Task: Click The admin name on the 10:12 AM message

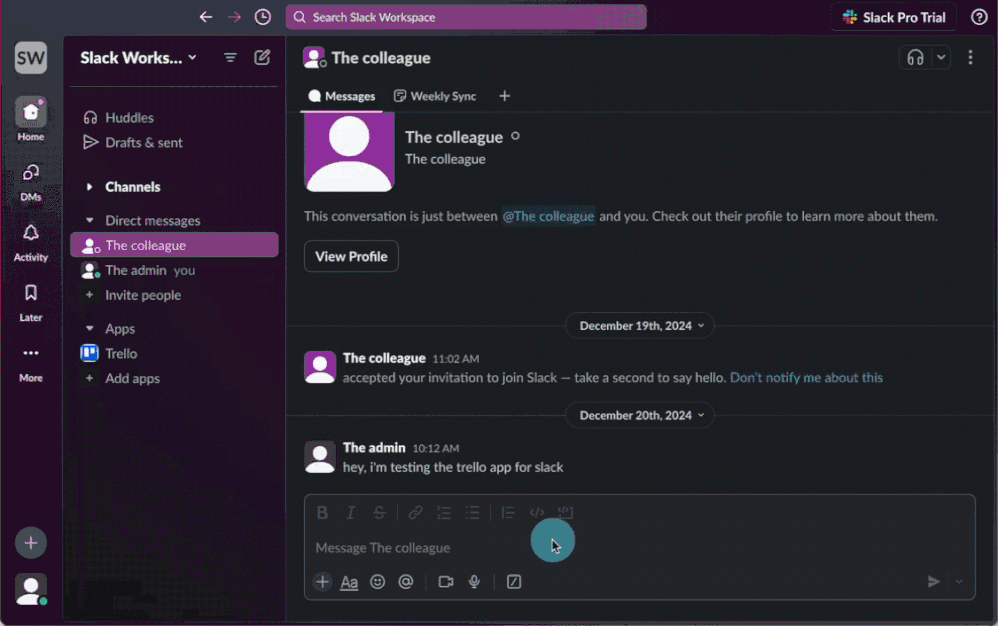Action: click(374, 448)
